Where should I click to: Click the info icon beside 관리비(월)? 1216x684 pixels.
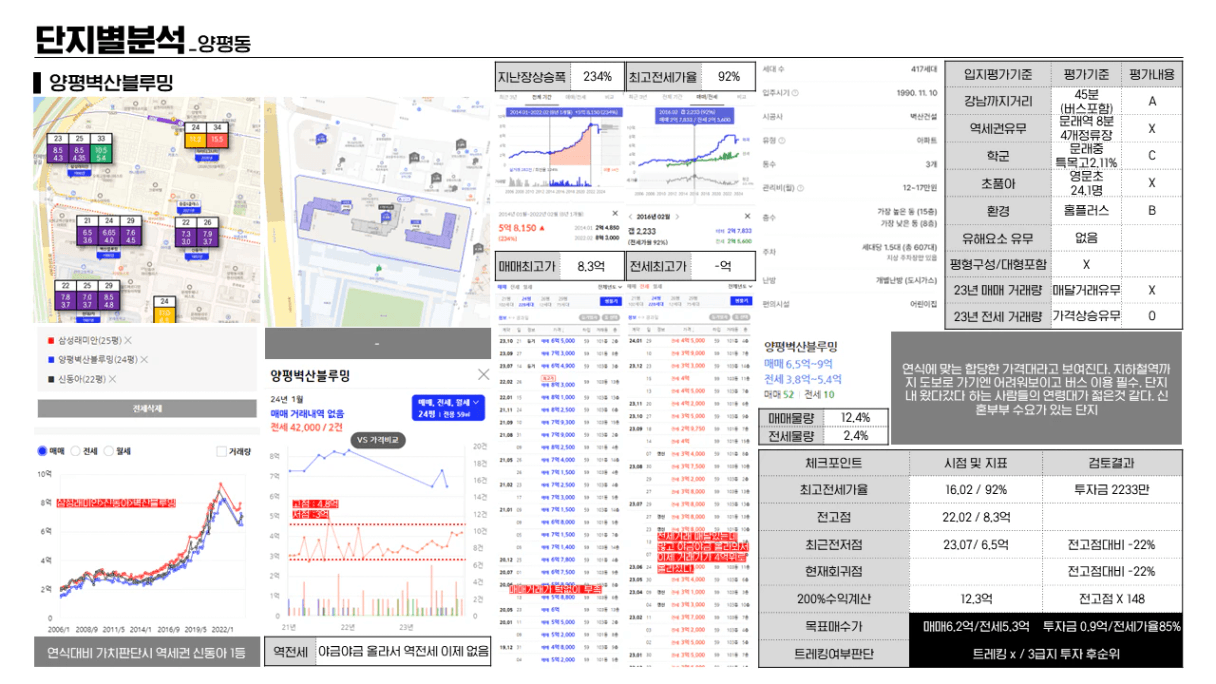point(800,186)
